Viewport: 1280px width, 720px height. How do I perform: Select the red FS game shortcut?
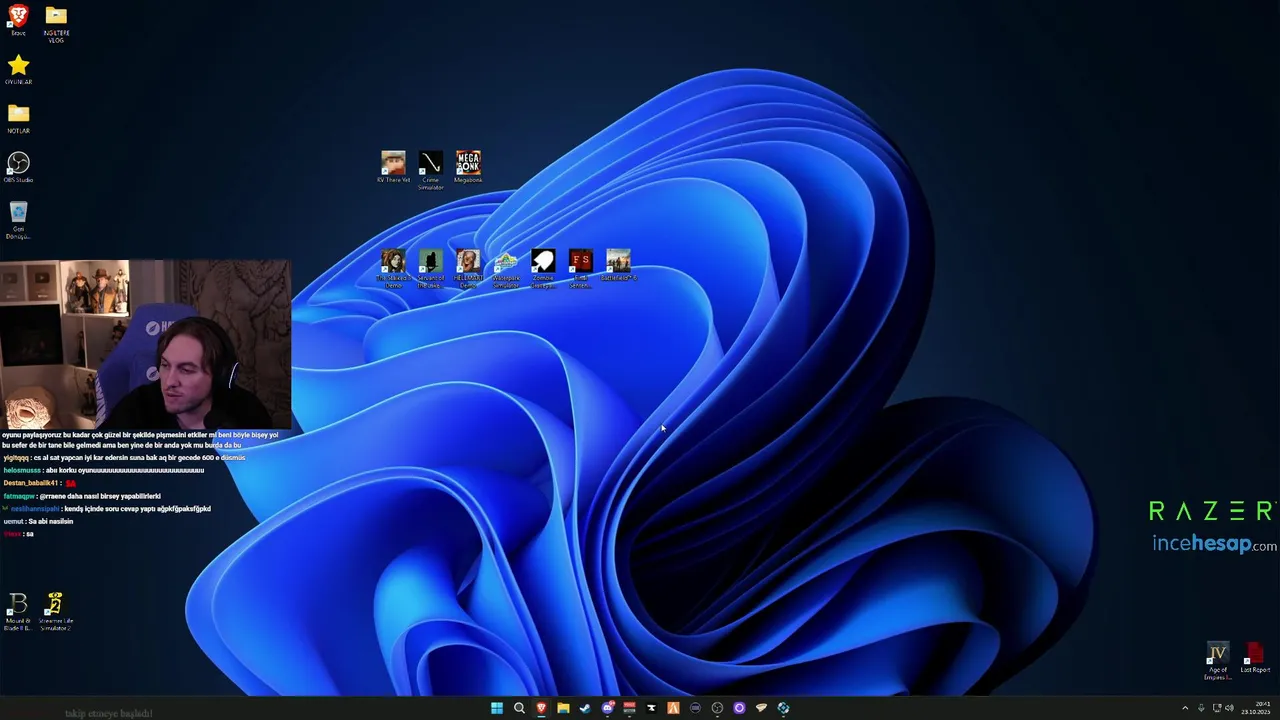[x=581, y=269]
